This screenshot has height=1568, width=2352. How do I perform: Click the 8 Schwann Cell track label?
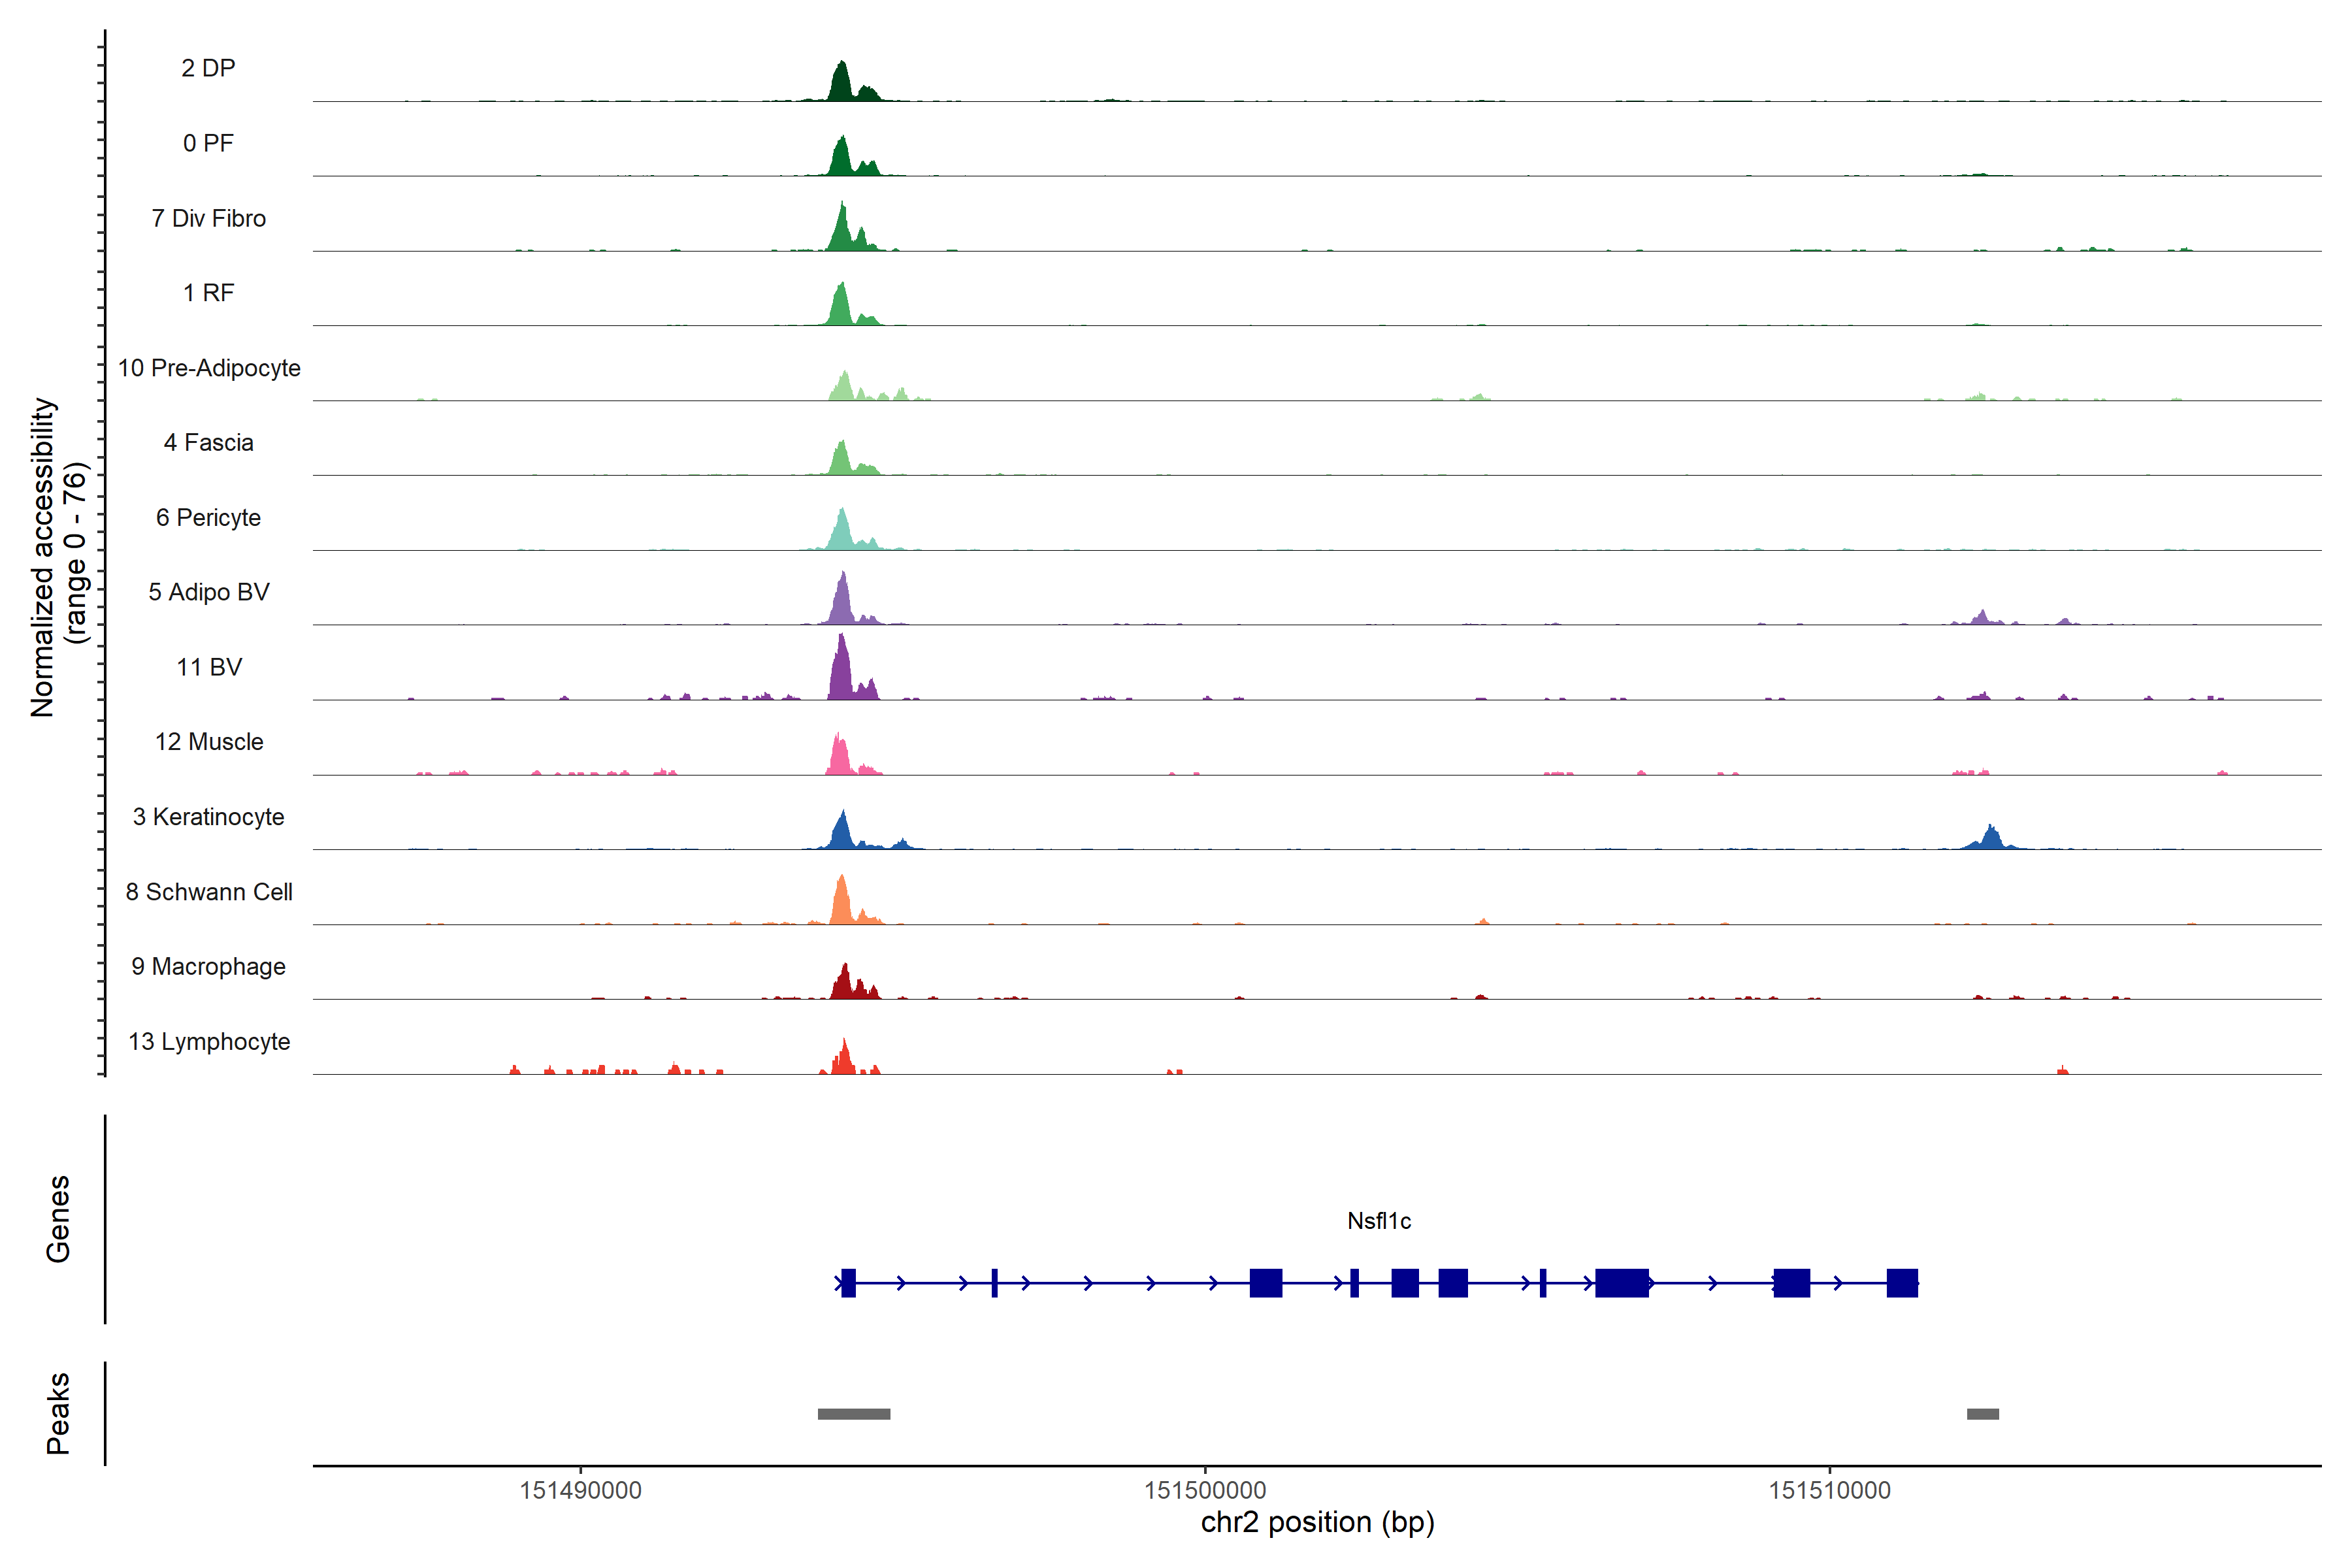pos(209,892)
